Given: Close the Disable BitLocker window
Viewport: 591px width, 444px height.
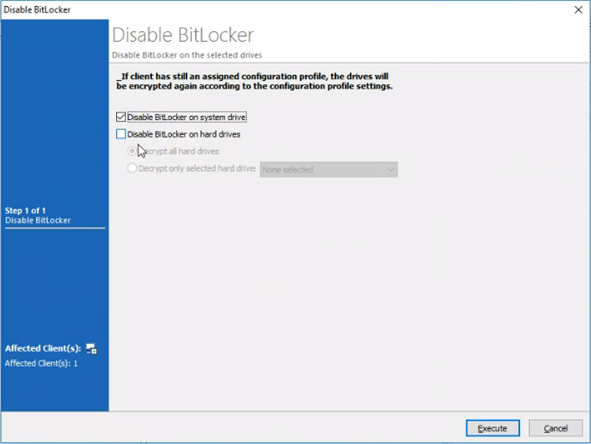Looking at the screenshot, I should [x=579, y=10].
